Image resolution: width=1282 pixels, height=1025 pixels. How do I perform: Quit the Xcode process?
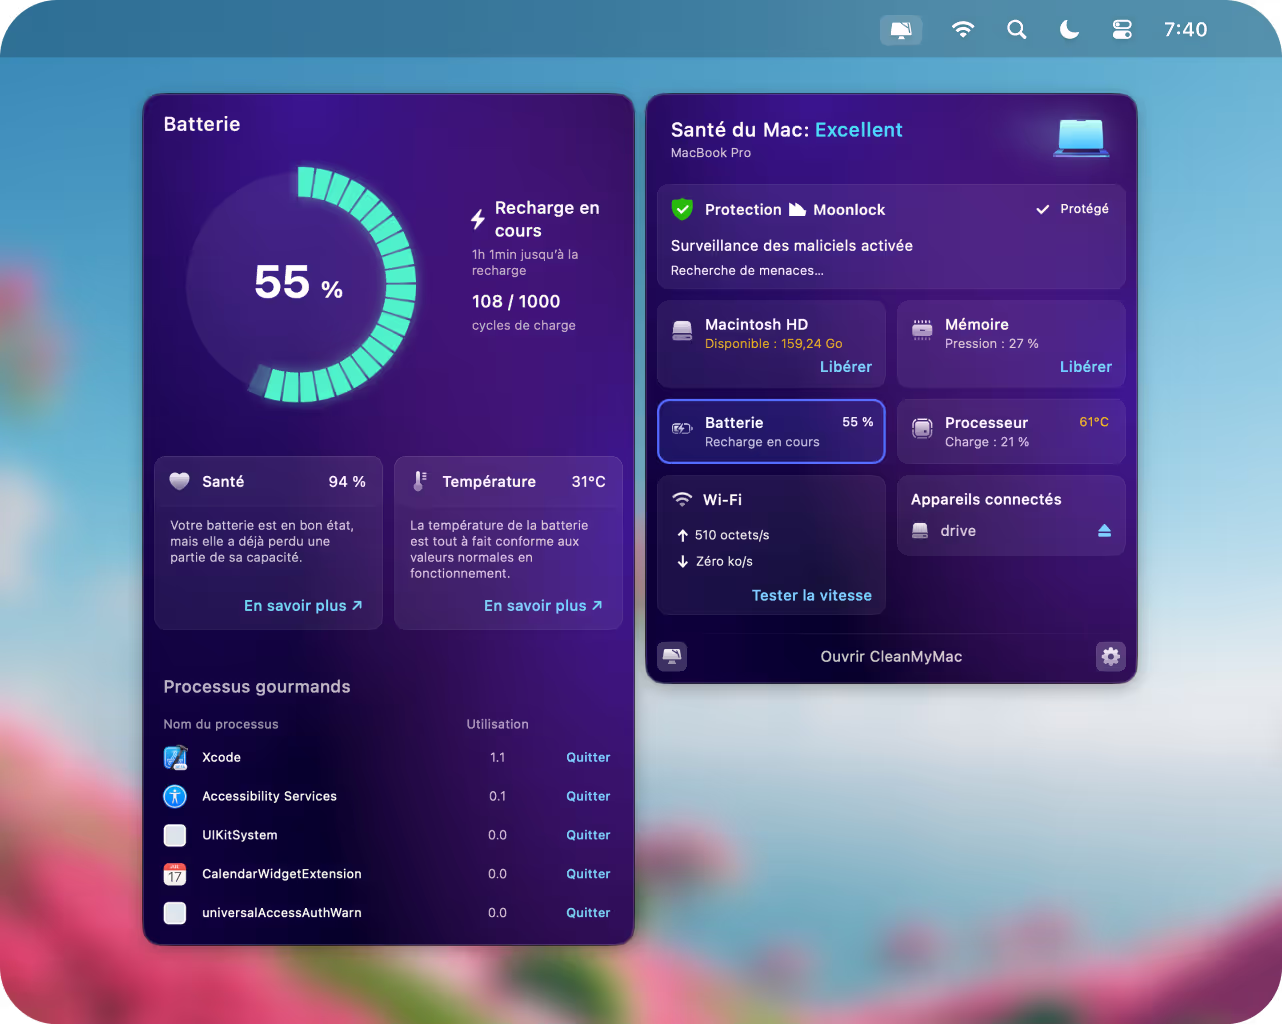(x=588, y=758)
